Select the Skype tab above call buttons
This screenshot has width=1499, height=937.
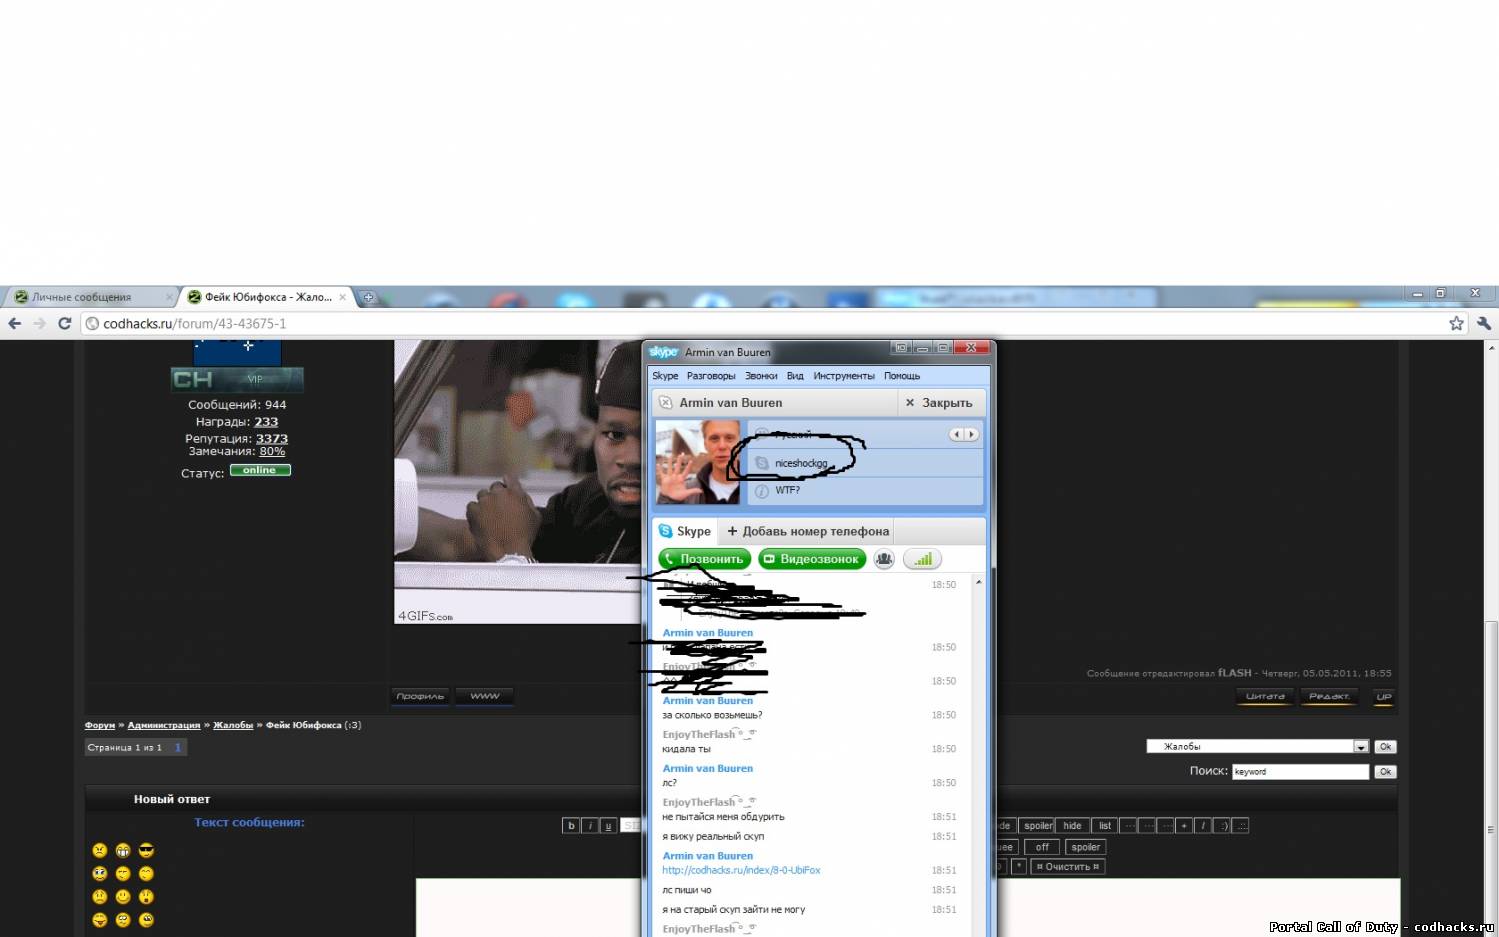(685, 531)
